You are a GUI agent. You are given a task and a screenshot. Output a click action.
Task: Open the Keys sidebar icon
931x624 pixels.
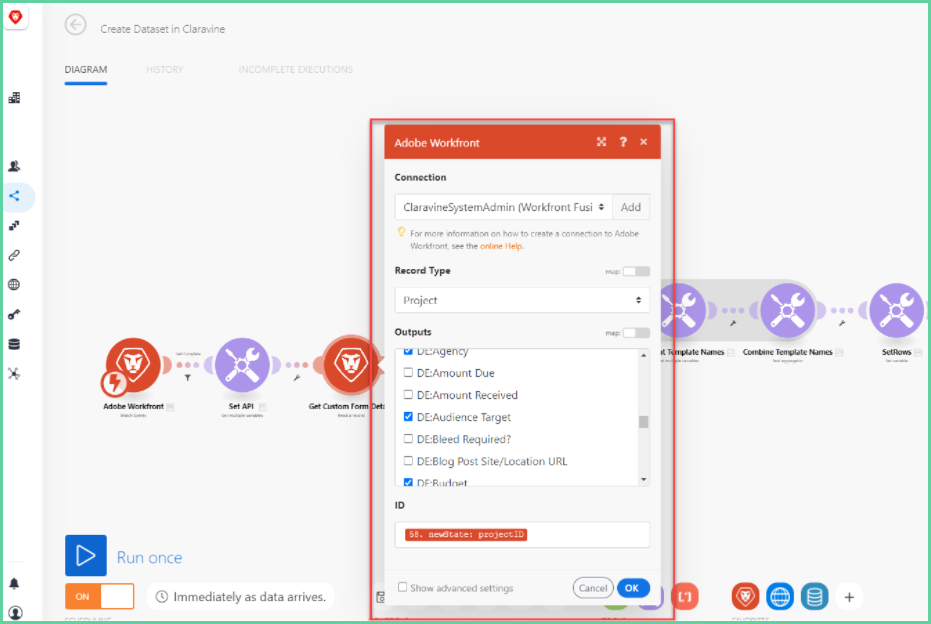(x=14, y=315)
